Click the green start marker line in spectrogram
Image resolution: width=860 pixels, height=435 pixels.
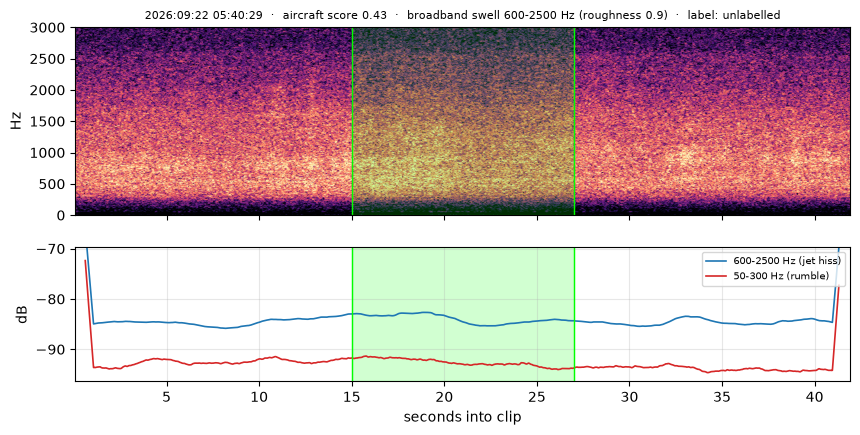point(352,121)
